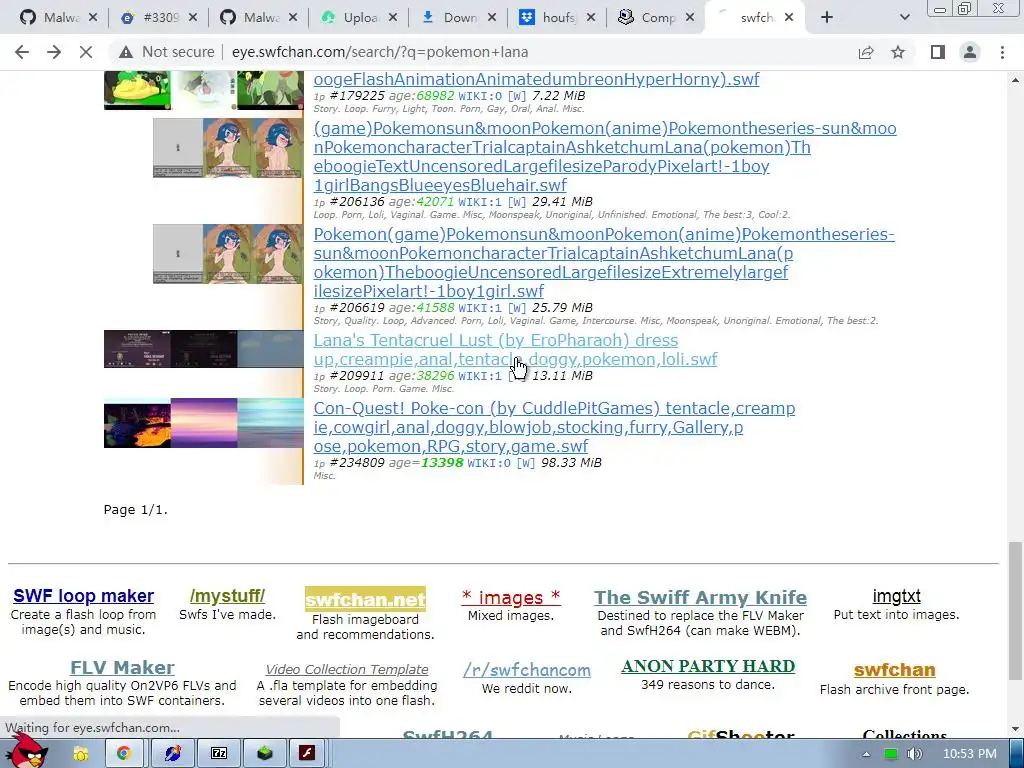Click the page scrollbar up arrow
Screen dimensions: 1024x768
1015,80
